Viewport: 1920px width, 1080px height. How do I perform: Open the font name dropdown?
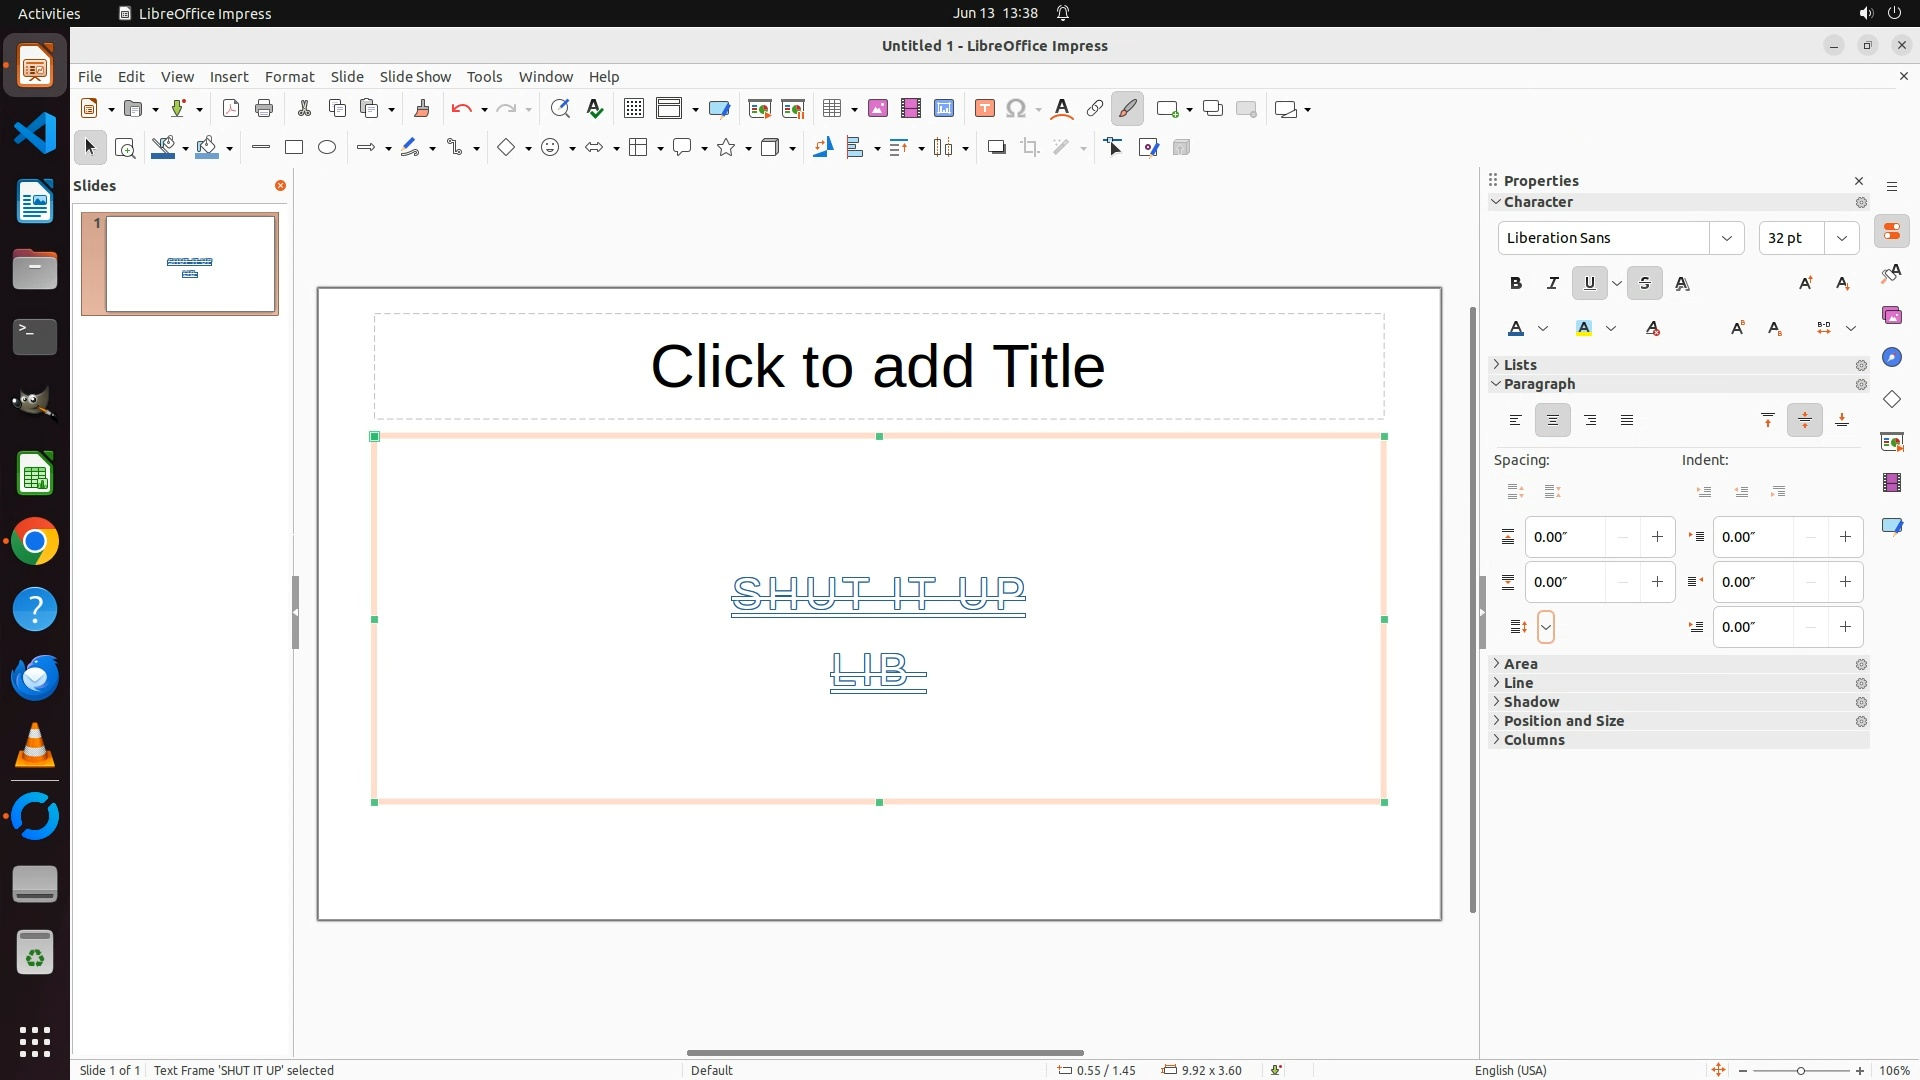click(x=1726, y=238)
